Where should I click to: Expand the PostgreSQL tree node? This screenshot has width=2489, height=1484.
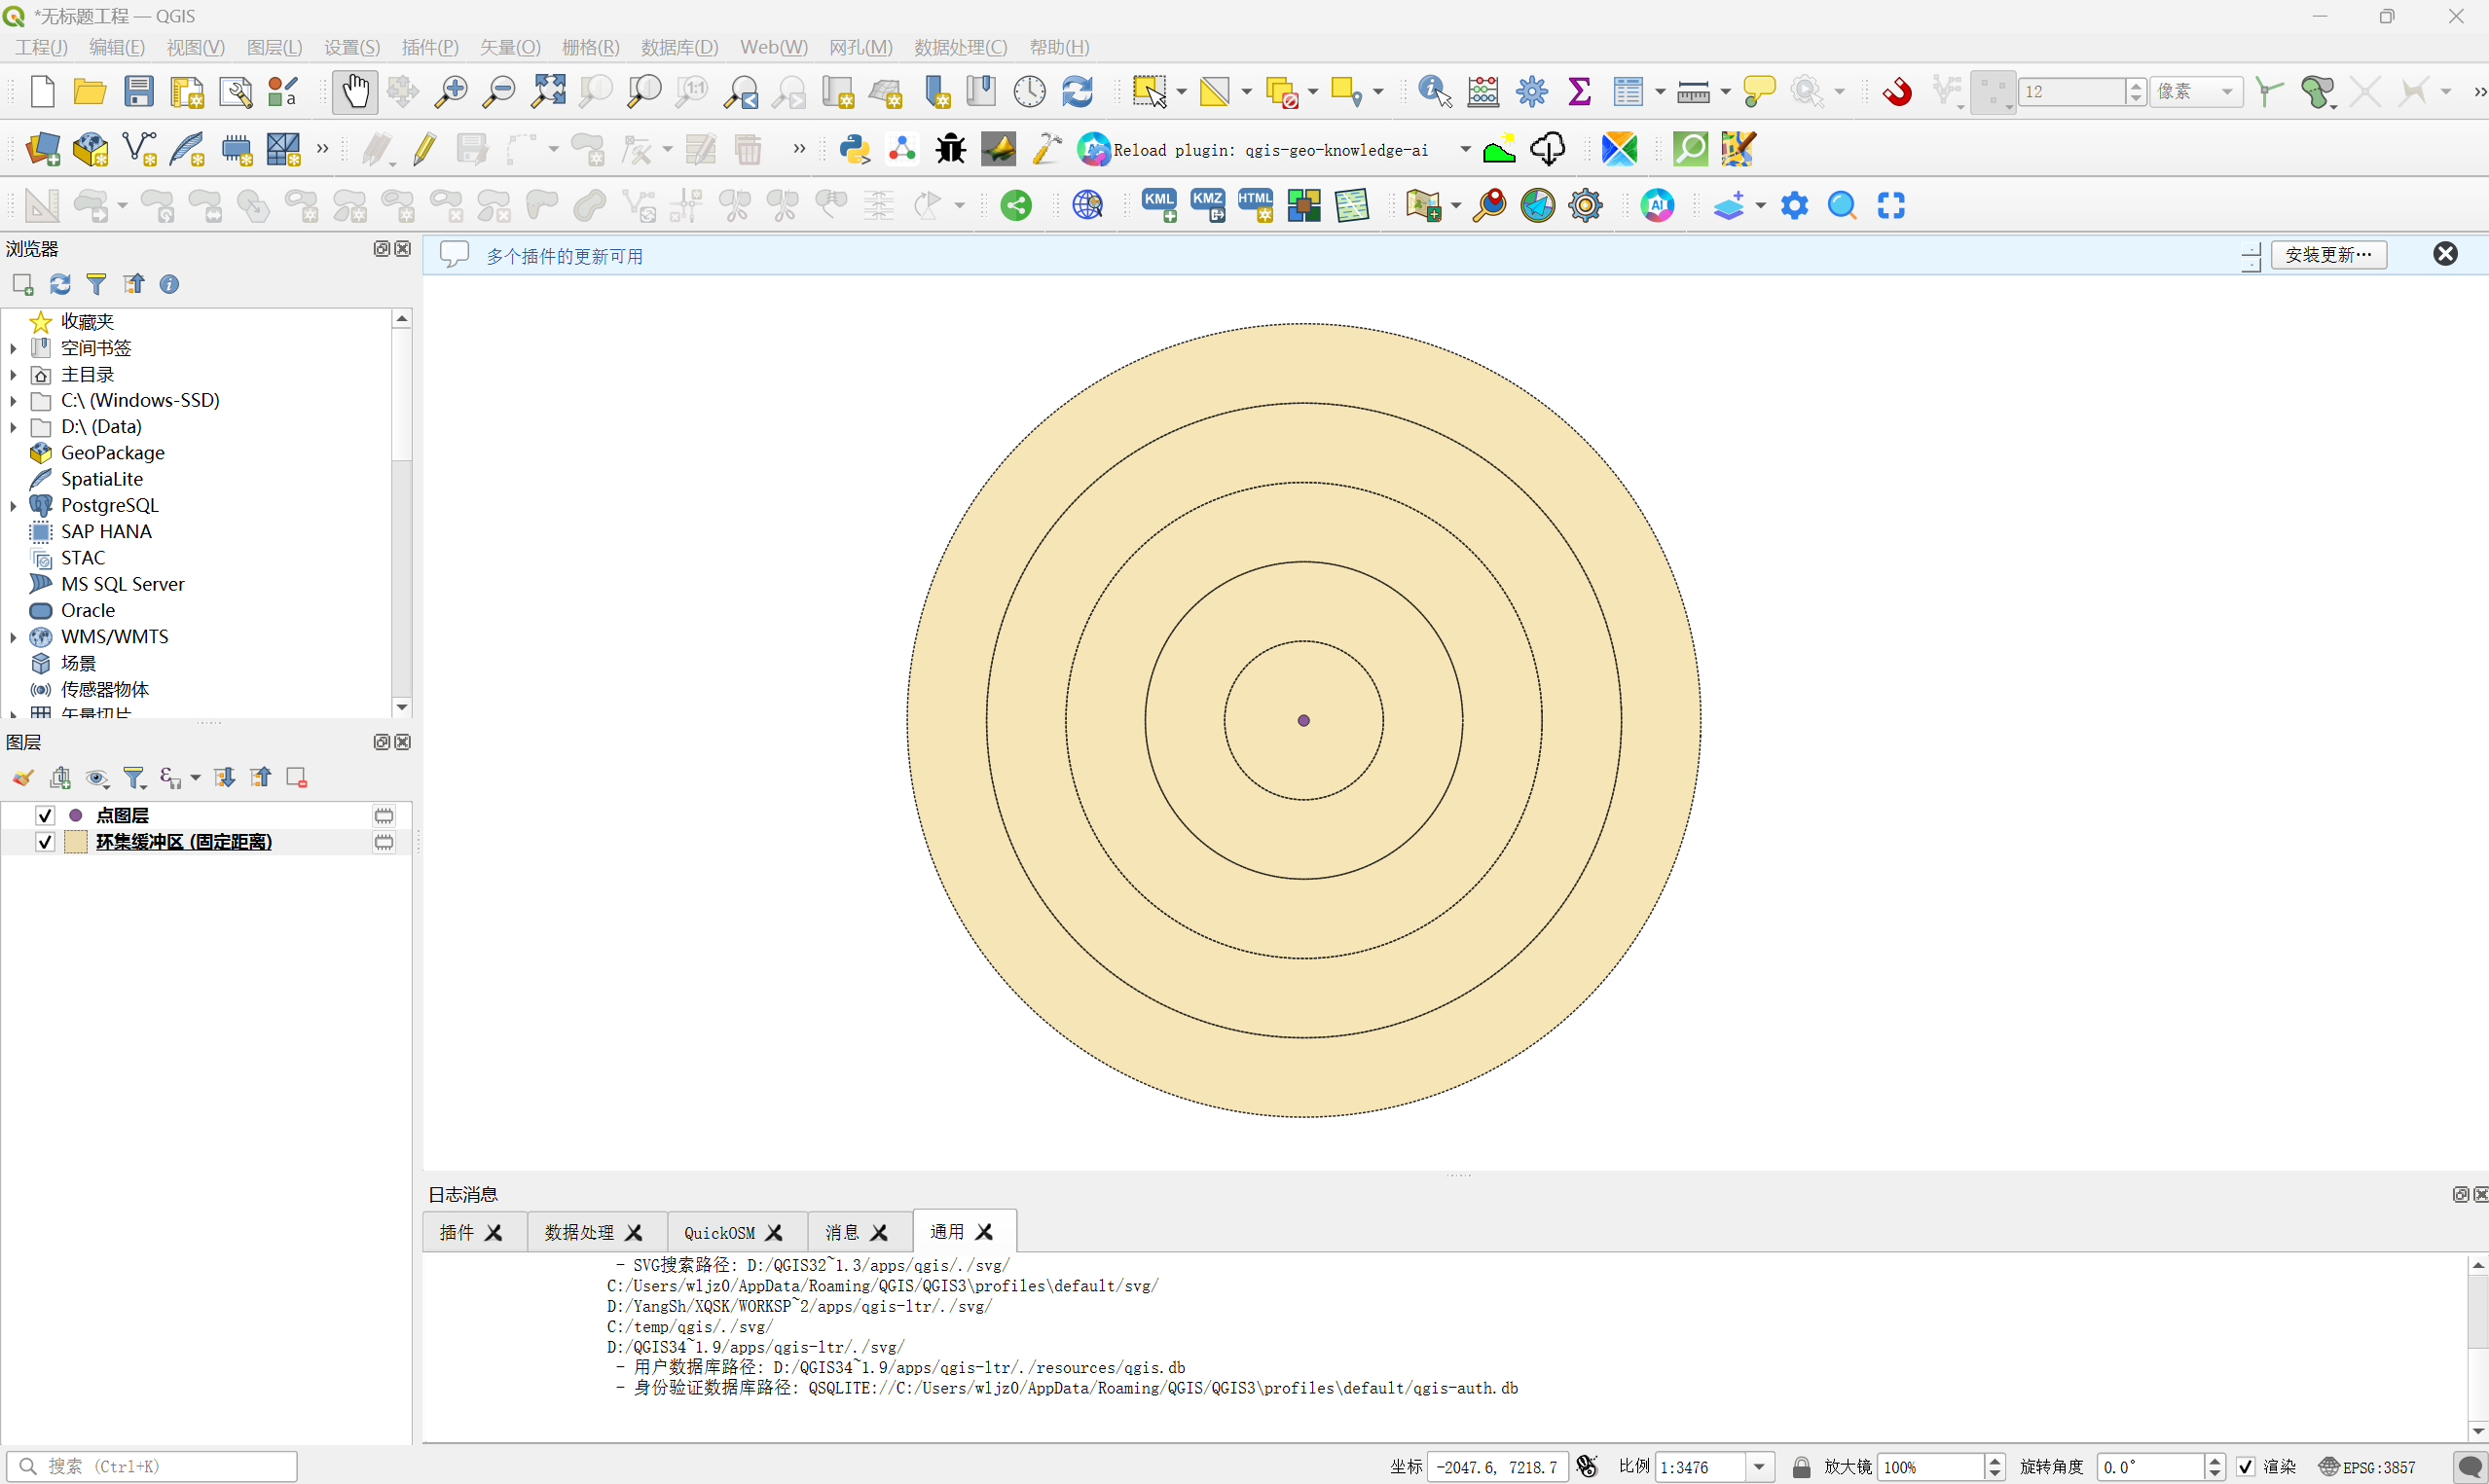pyautogui.click(x=13, y=506)
